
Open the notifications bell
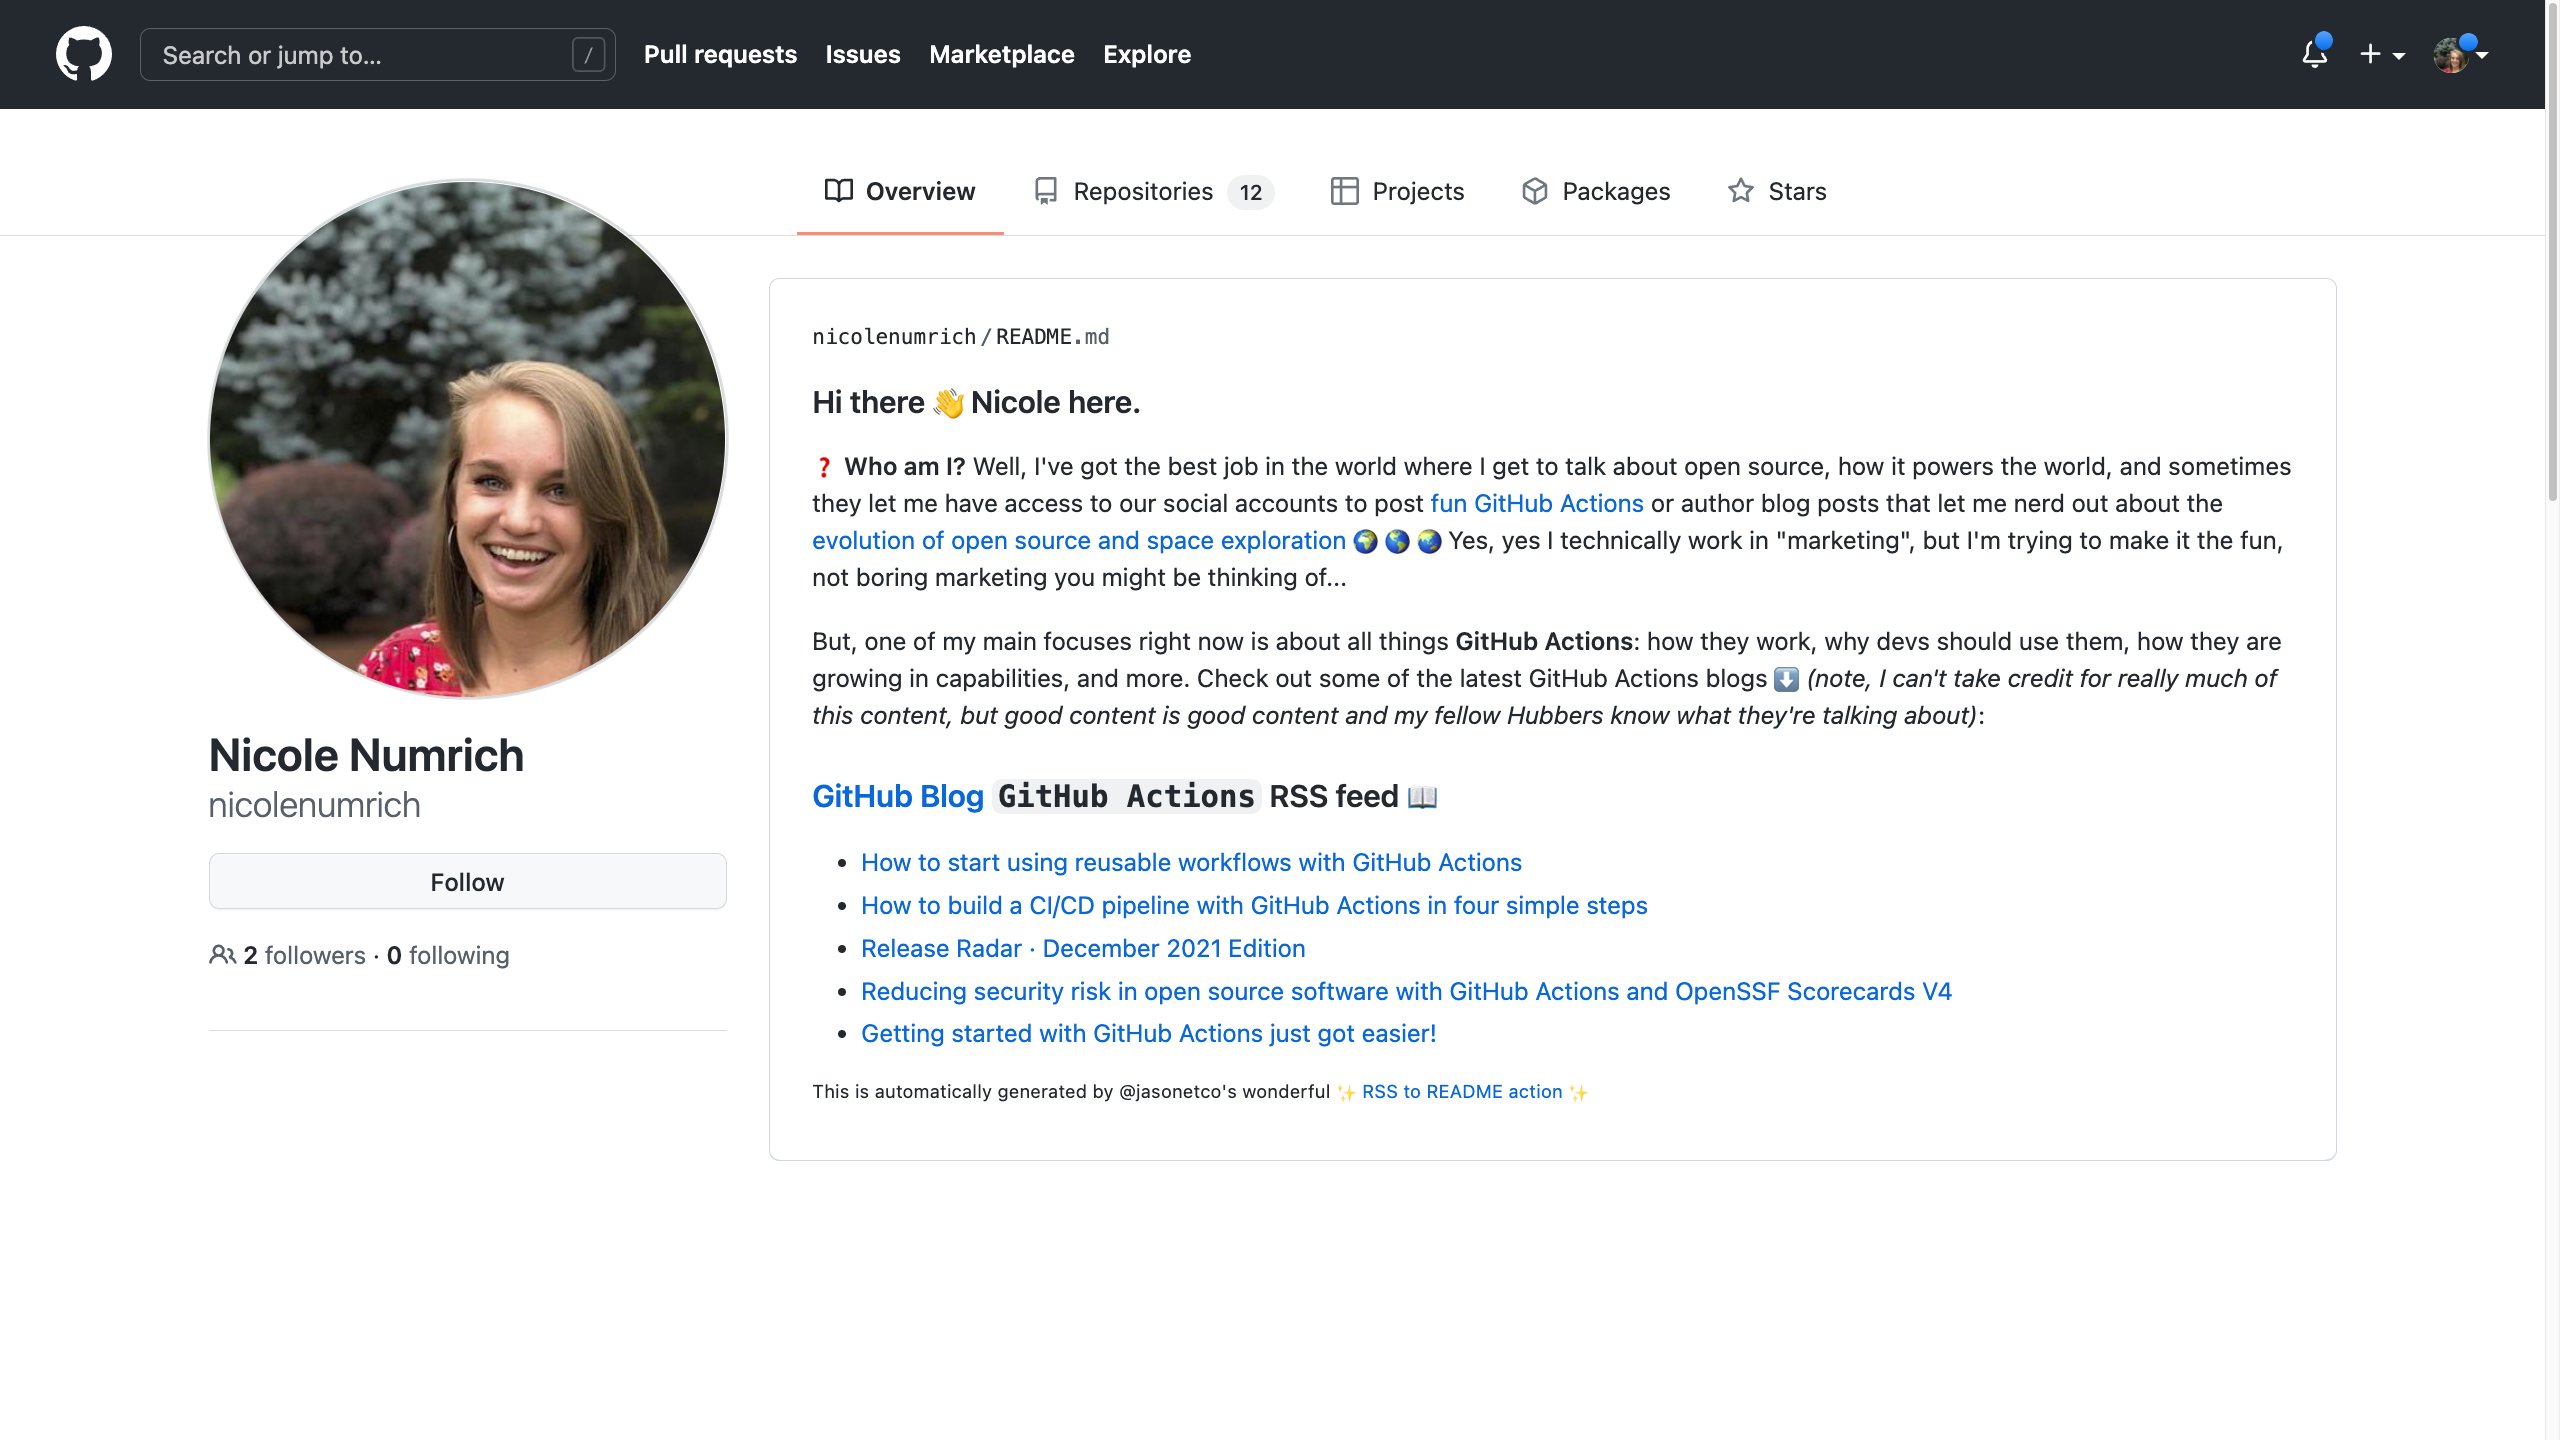pos(2314,54)
